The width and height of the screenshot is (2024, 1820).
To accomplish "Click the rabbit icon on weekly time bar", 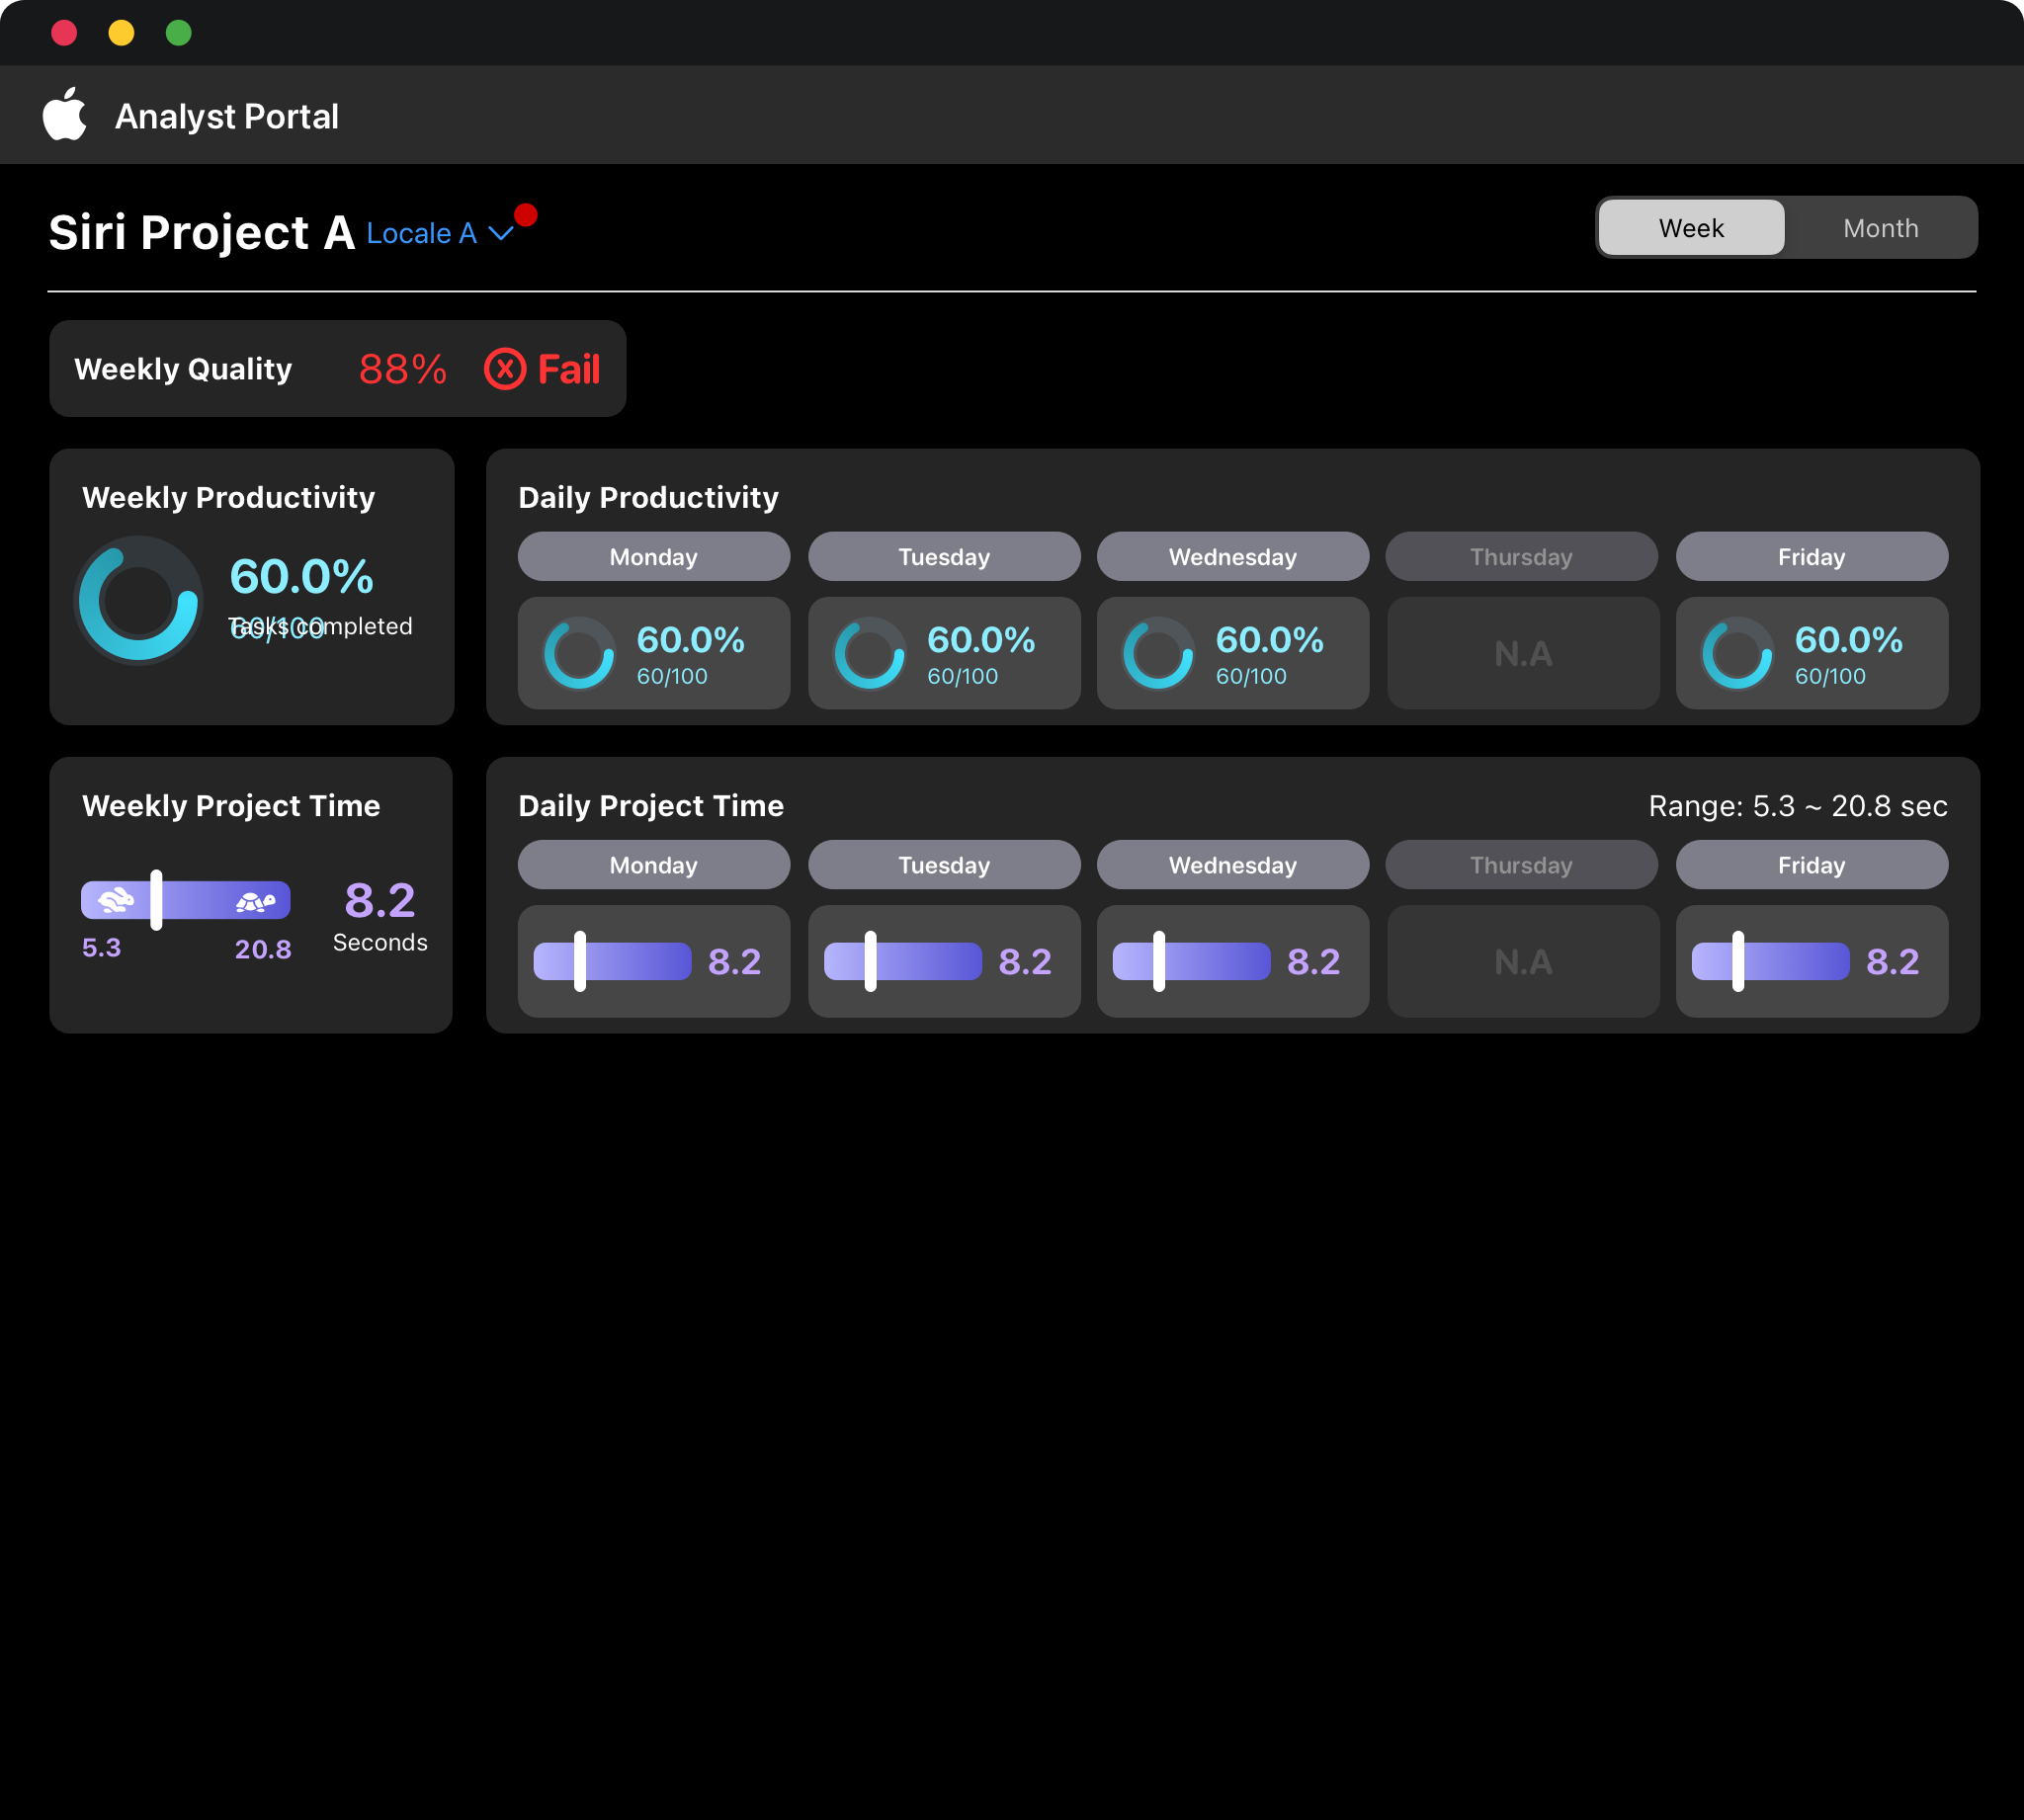I will 116,900.
